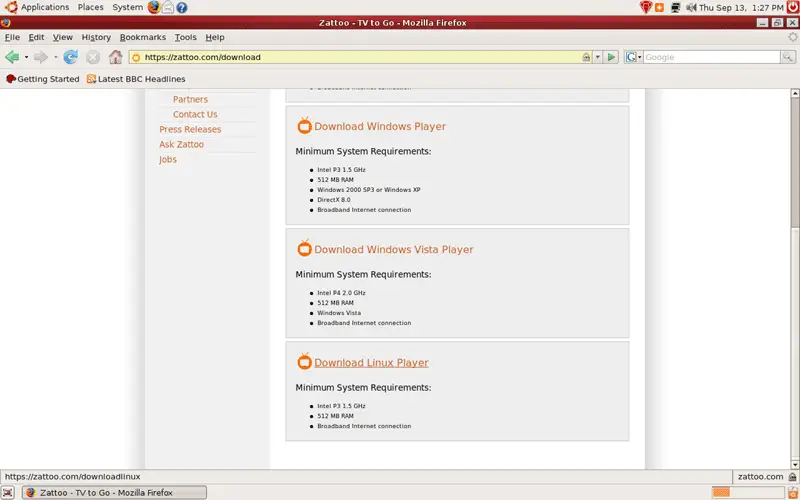This screenshot has width=800, height=500.
Task: Click the status bar padlock icon
Action: [791, 477]
